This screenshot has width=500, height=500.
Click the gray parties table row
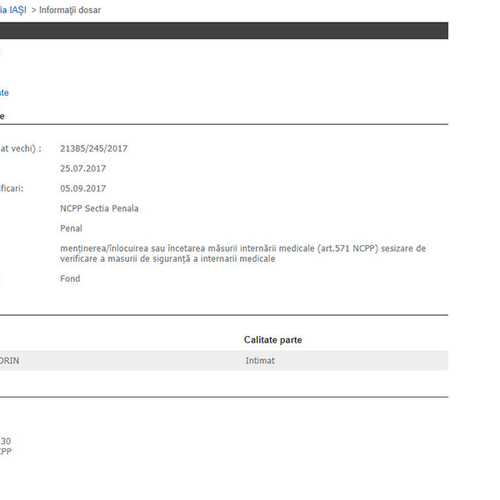(x=224, y=360)
